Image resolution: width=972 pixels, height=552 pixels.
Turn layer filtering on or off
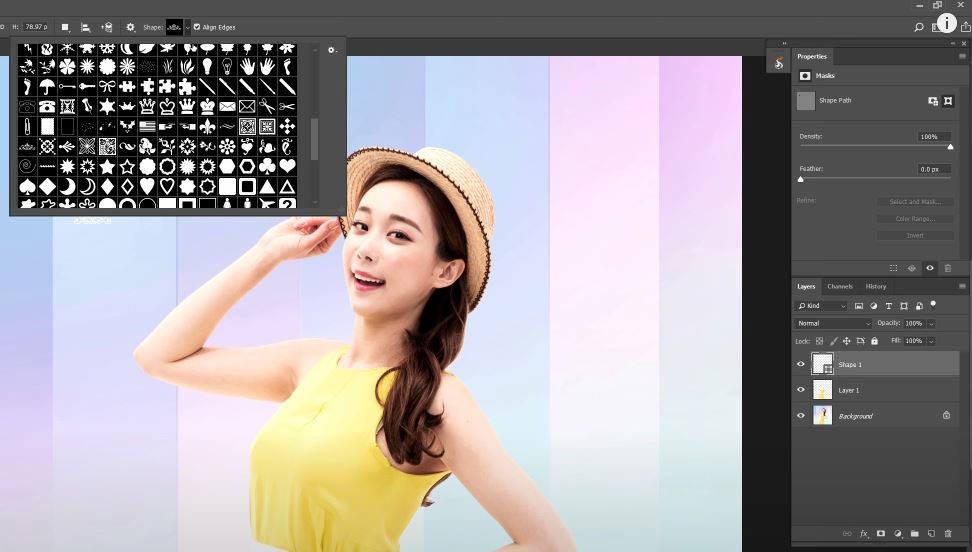(933, 304)
